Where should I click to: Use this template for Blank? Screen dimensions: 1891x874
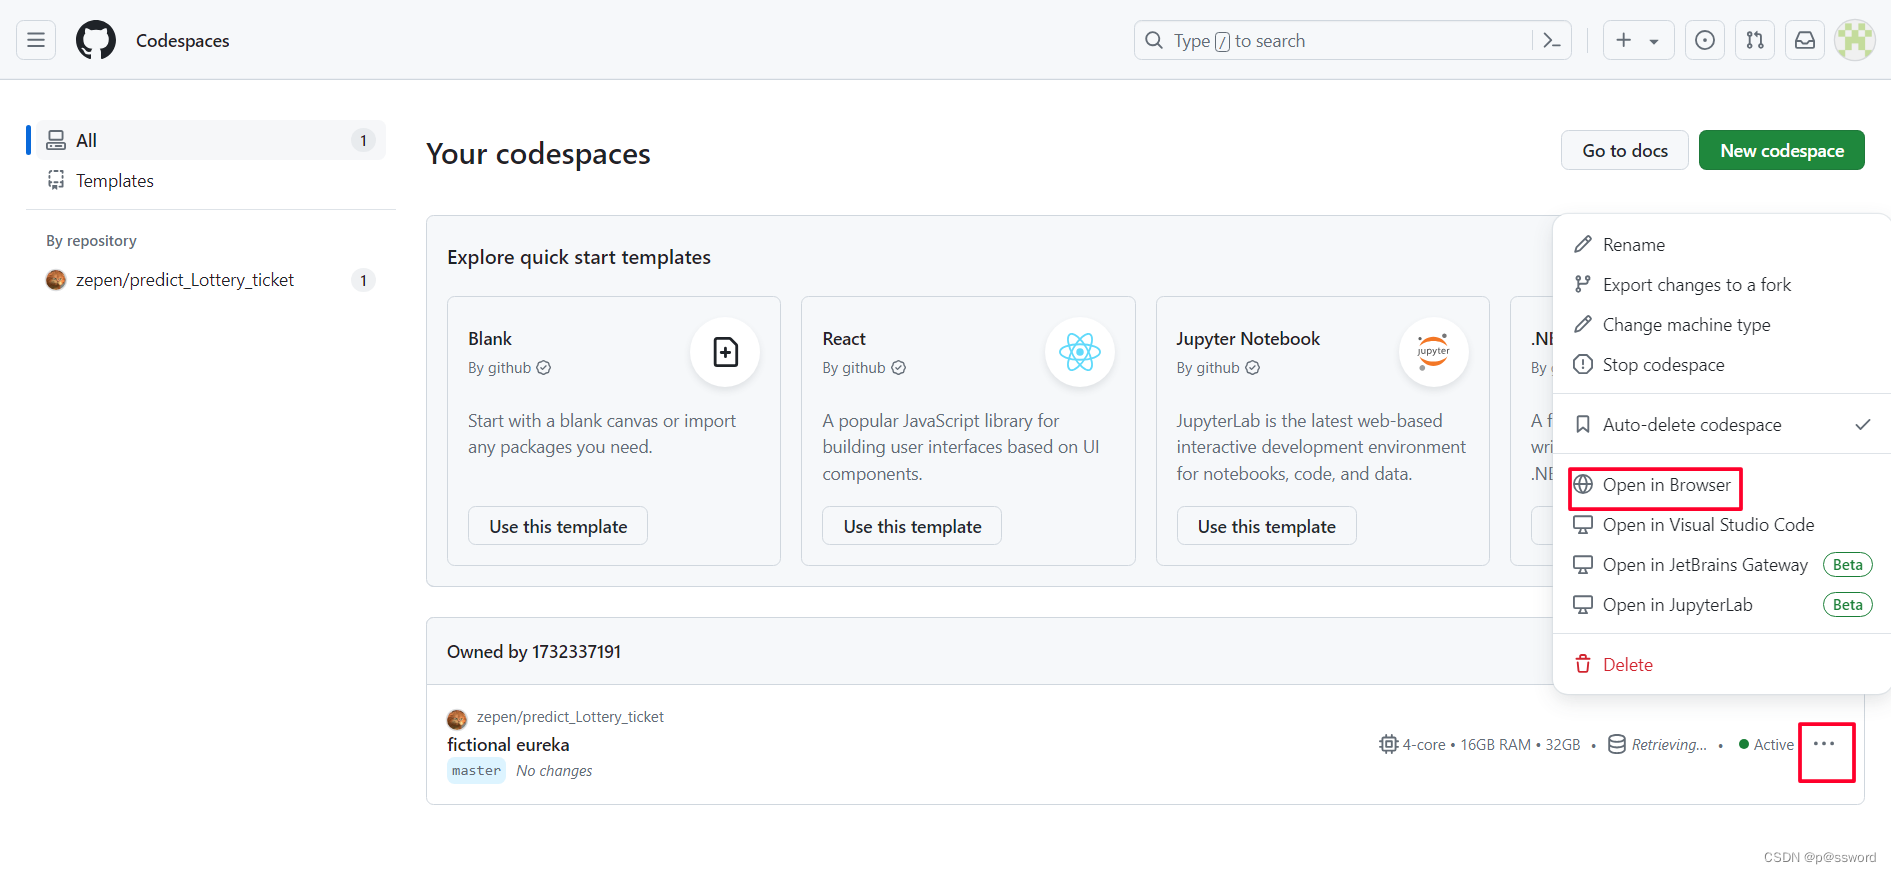(x=558, y=526)
